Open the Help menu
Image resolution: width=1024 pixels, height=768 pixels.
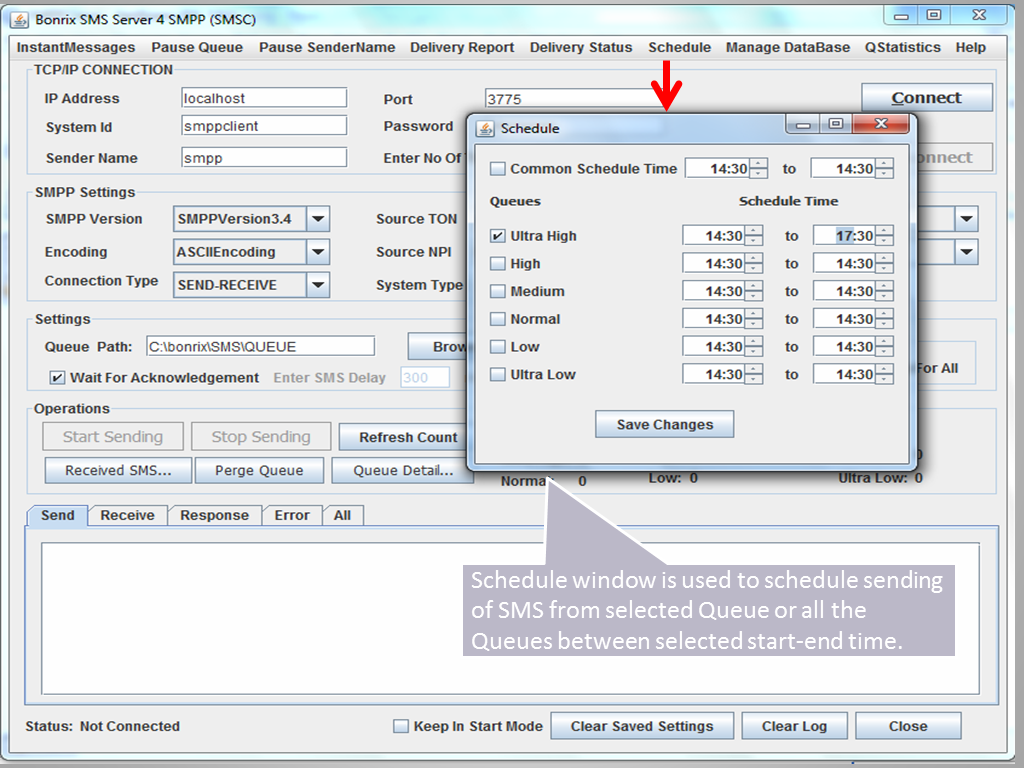[971, 47]
